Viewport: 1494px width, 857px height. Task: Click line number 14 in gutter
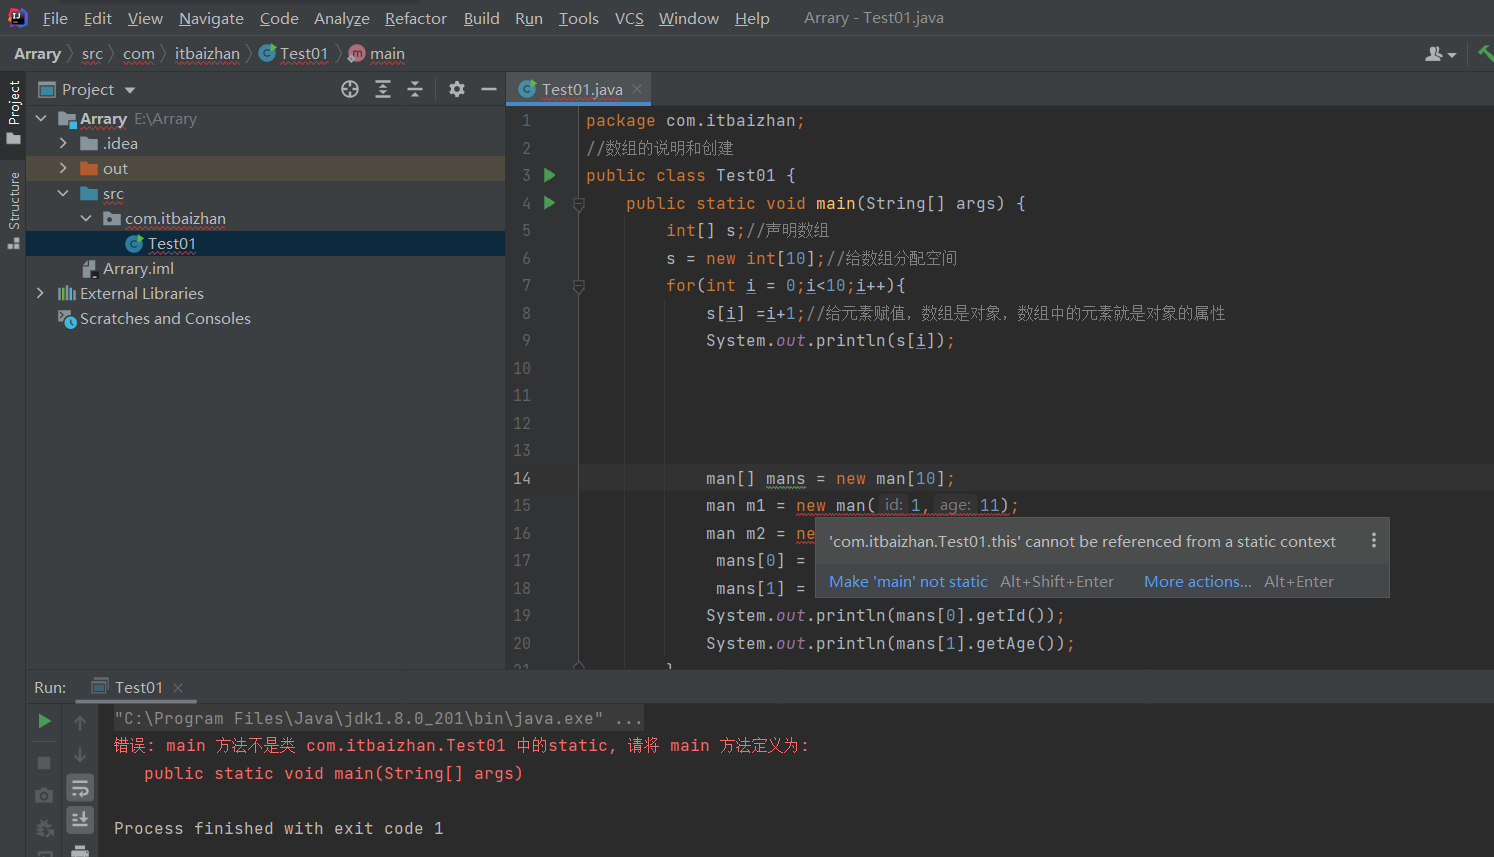(522, 478)
